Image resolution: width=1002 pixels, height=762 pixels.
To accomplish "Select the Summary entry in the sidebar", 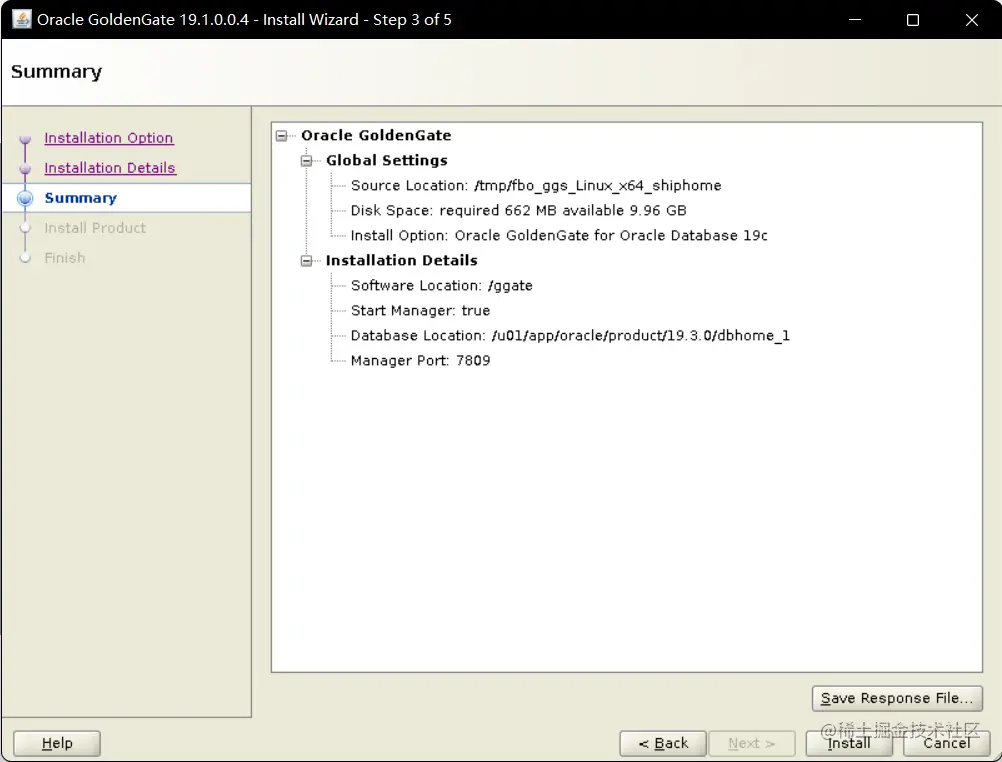I will point(80,198).
